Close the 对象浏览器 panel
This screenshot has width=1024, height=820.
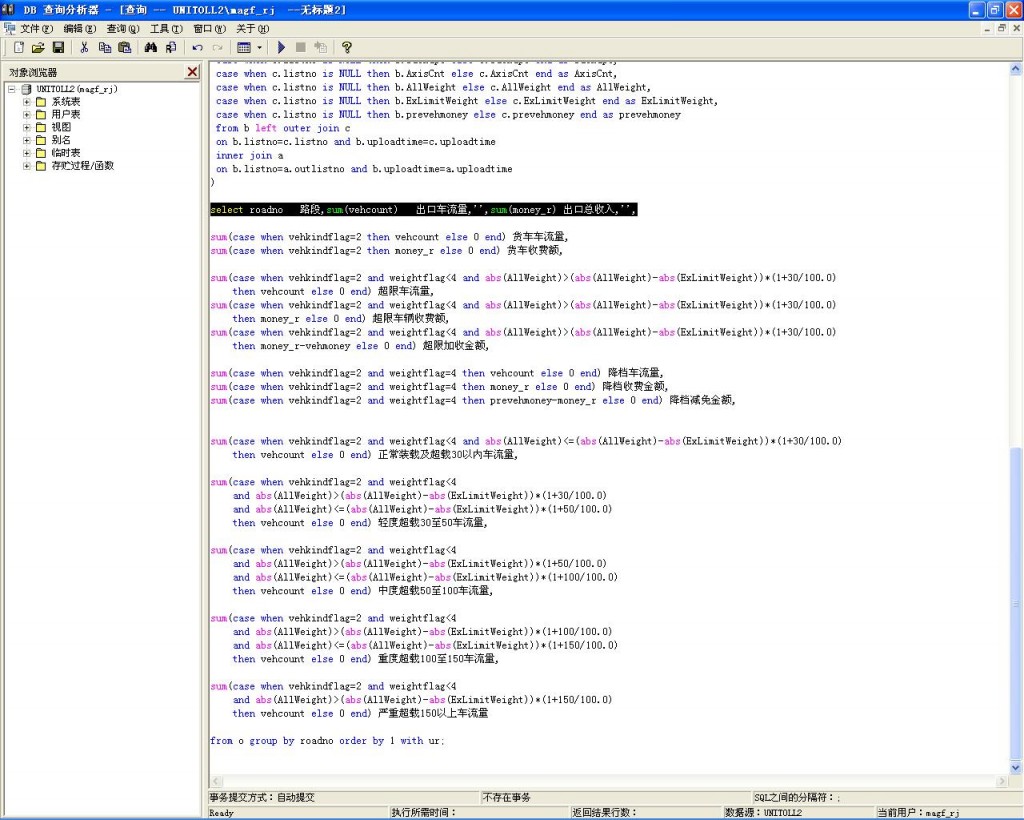pyautogui.click(x=193, y=72)
